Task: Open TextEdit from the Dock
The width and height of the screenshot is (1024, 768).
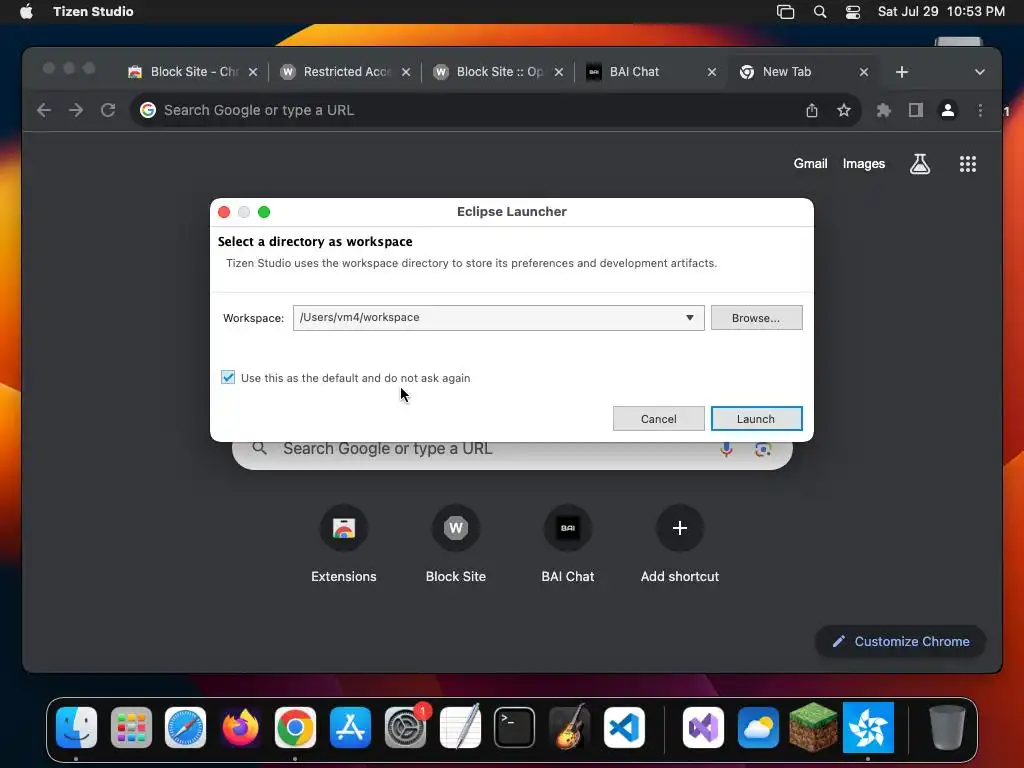Action: [460, 727]
